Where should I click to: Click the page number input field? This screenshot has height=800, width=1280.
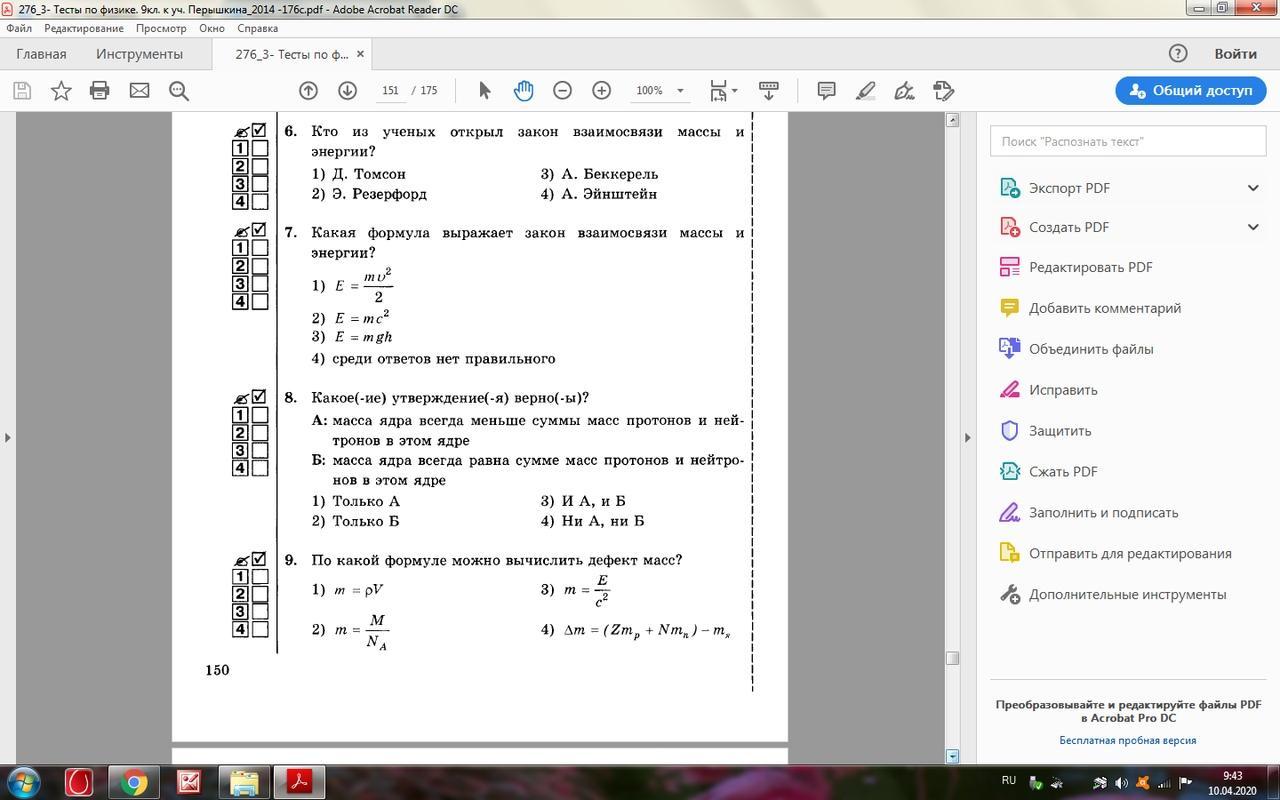[390, 91]
